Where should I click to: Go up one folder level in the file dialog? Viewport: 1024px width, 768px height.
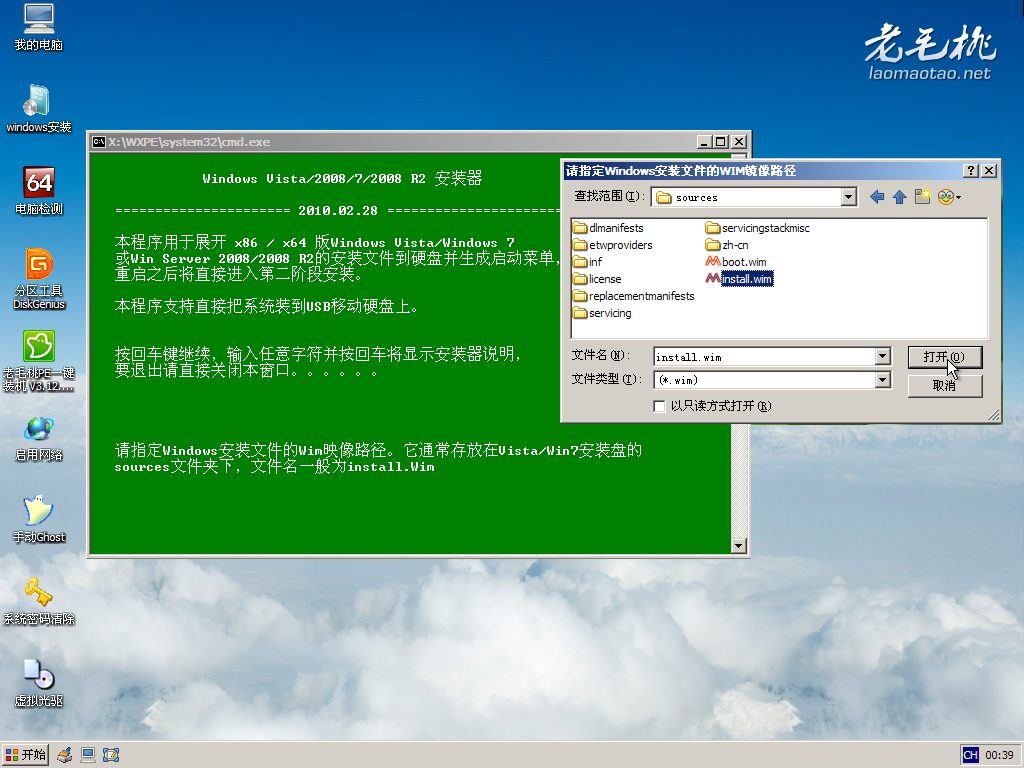pos(899,197)
